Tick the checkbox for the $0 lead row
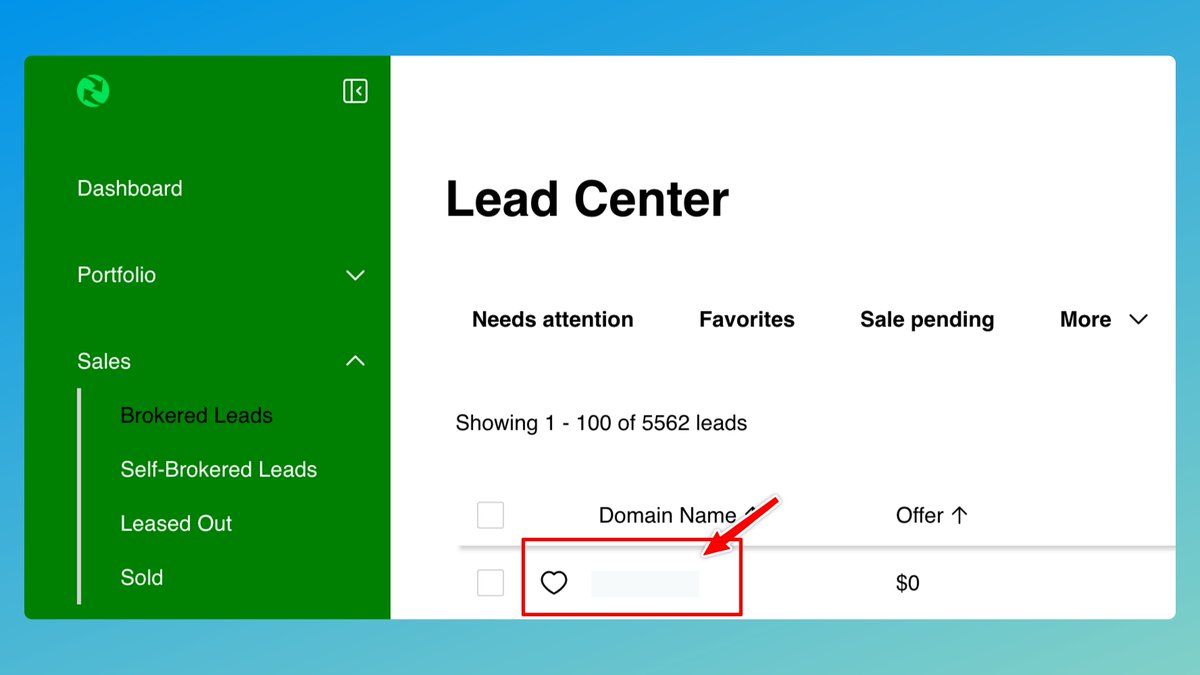This screenshot has height=675, width=1200. (490, 582)
